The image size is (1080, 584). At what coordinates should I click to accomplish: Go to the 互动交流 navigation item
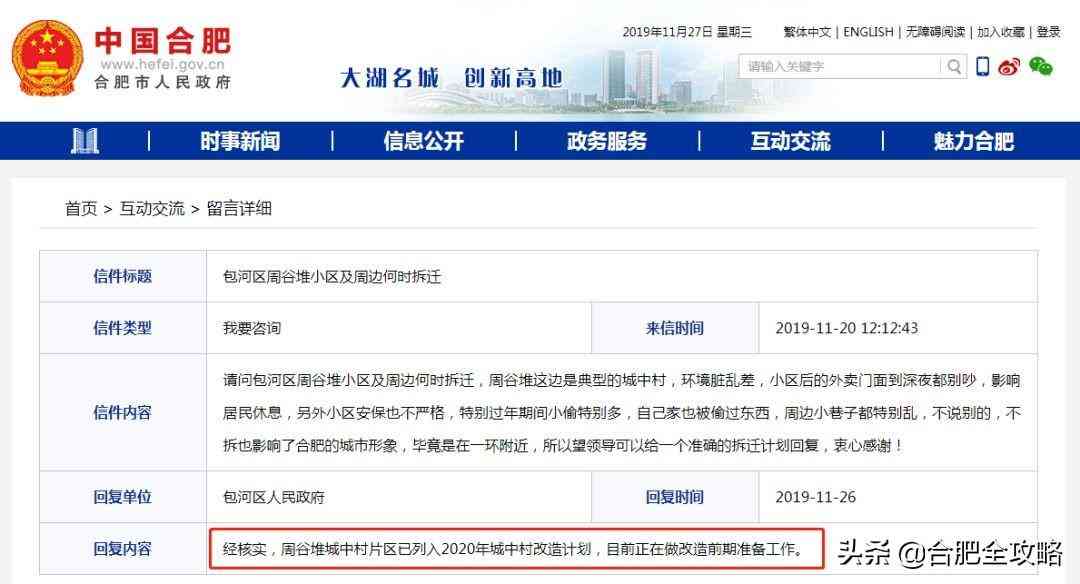pos(790,141)
